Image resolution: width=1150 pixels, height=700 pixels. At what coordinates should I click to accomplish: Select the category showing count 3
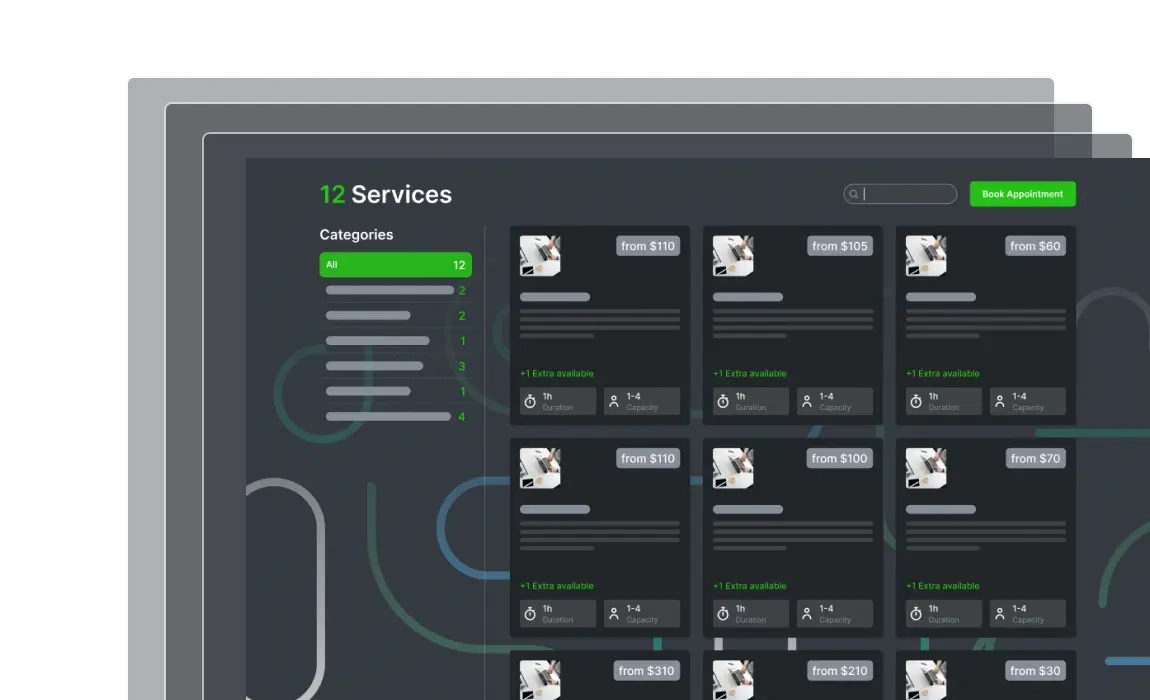395,366
